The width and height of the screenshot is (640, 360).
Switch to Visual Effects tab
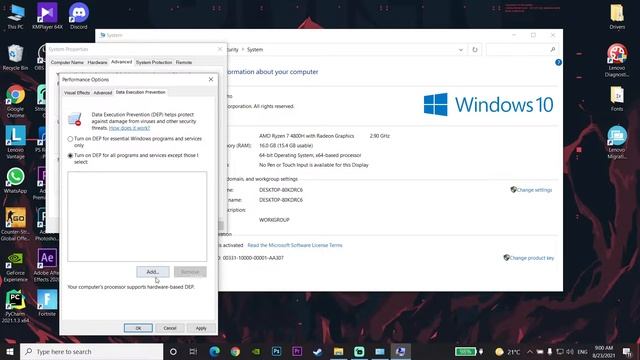click(x=77, y=93)
